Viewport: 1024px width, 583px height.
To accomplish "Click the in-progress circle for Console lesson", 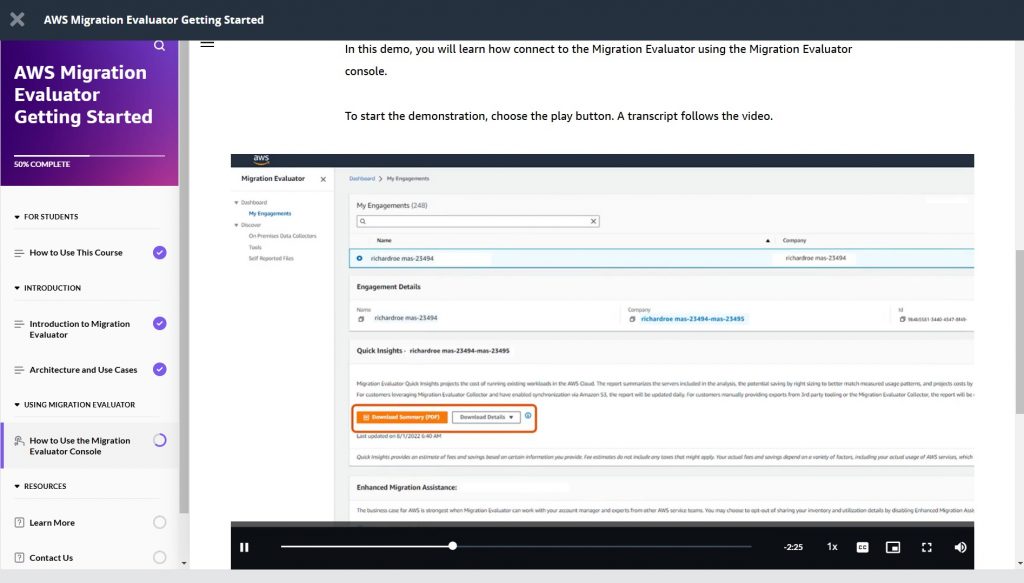I will click(159, 440).
